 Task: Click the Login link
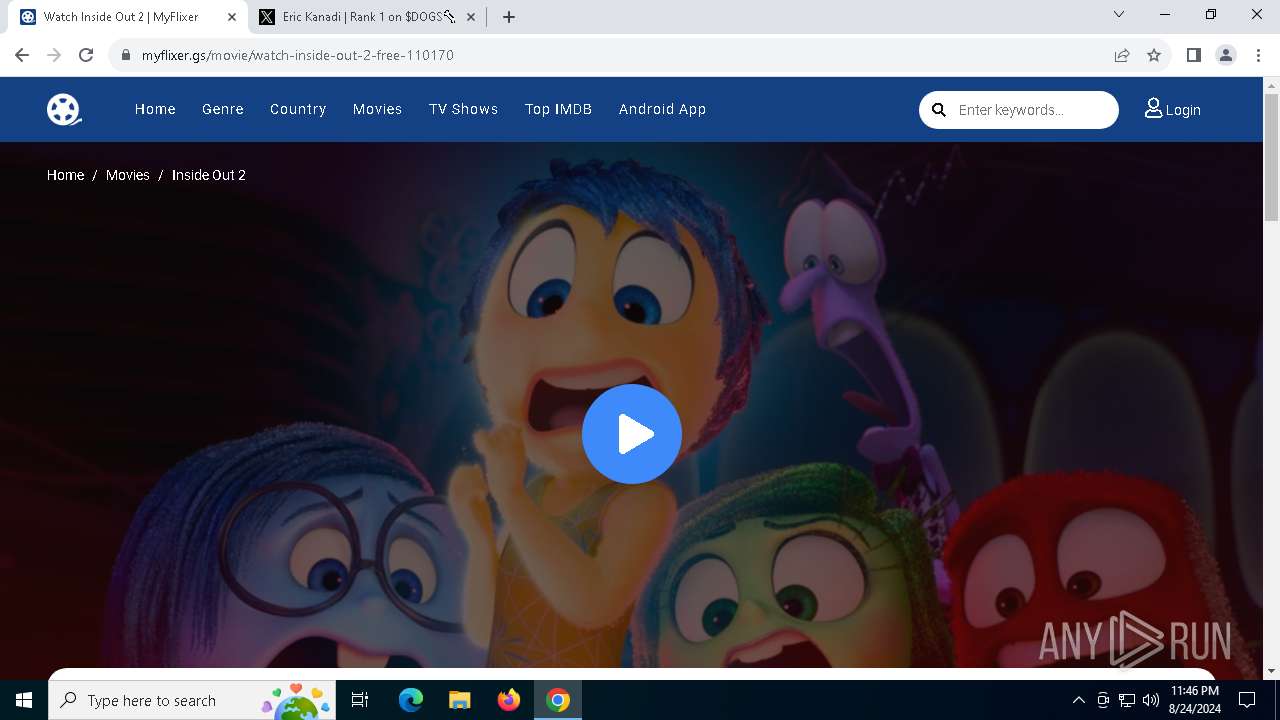(x=1173, y=109)
